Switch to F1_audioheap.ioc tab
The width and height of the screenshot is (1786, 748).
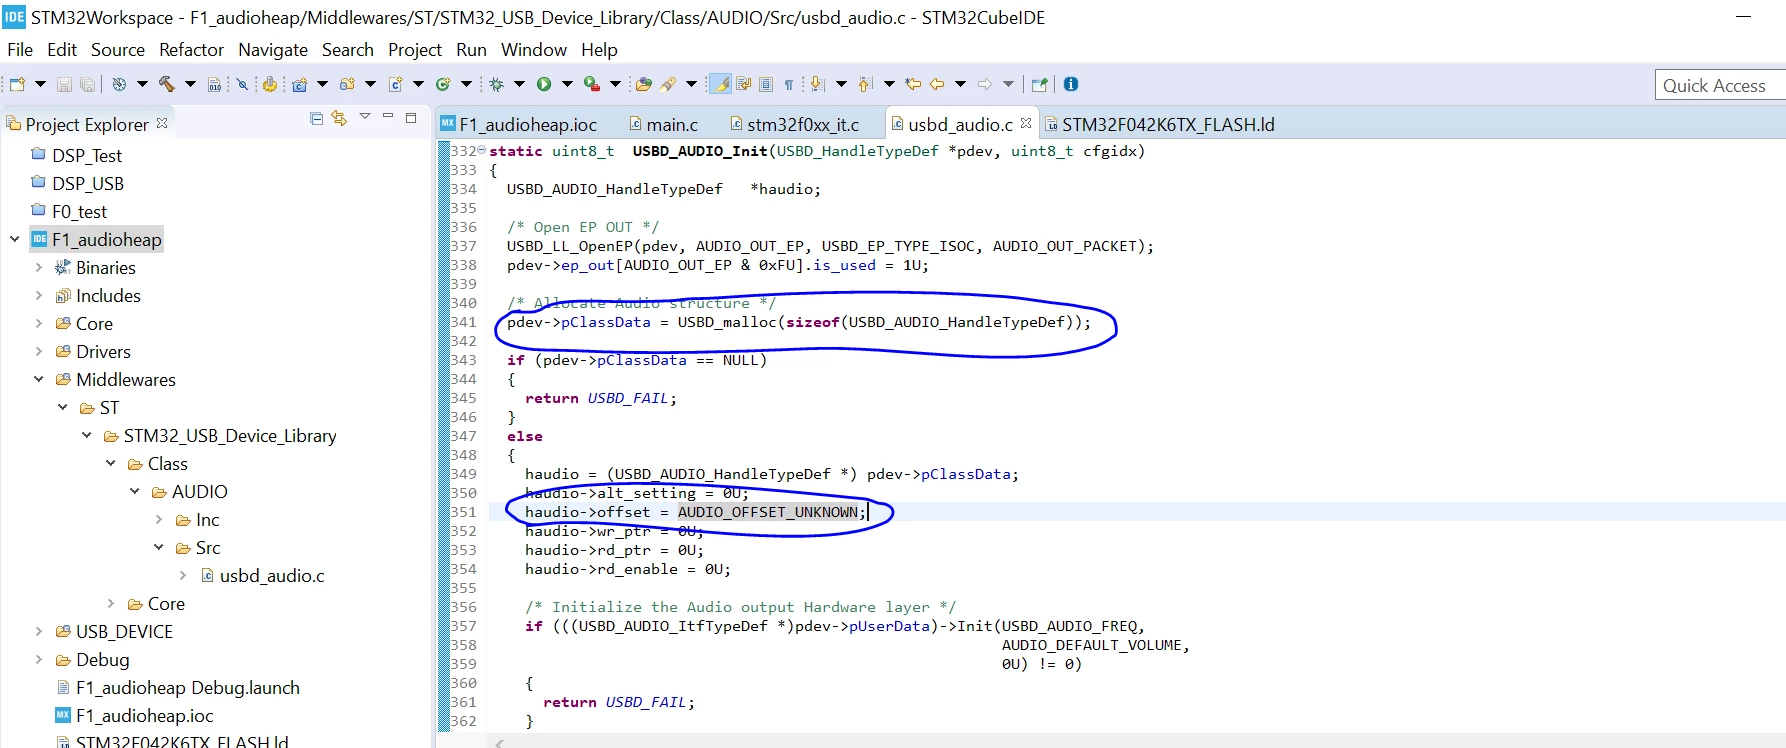pos(519,124)
